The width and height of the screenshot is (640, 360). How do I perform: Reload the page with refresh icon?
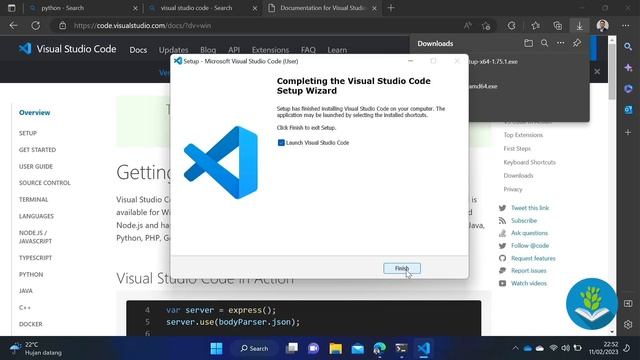[x=36, y=25]
